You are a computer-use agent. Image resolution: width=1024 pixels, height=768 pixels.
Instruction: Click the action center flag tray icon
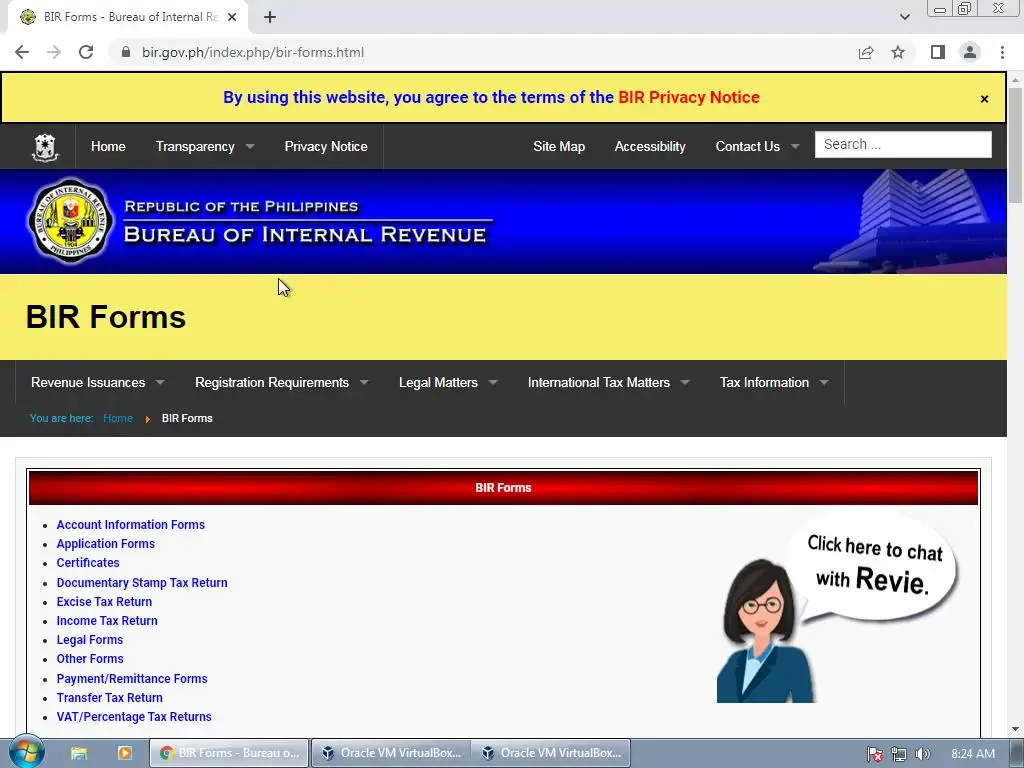[874, 754]
